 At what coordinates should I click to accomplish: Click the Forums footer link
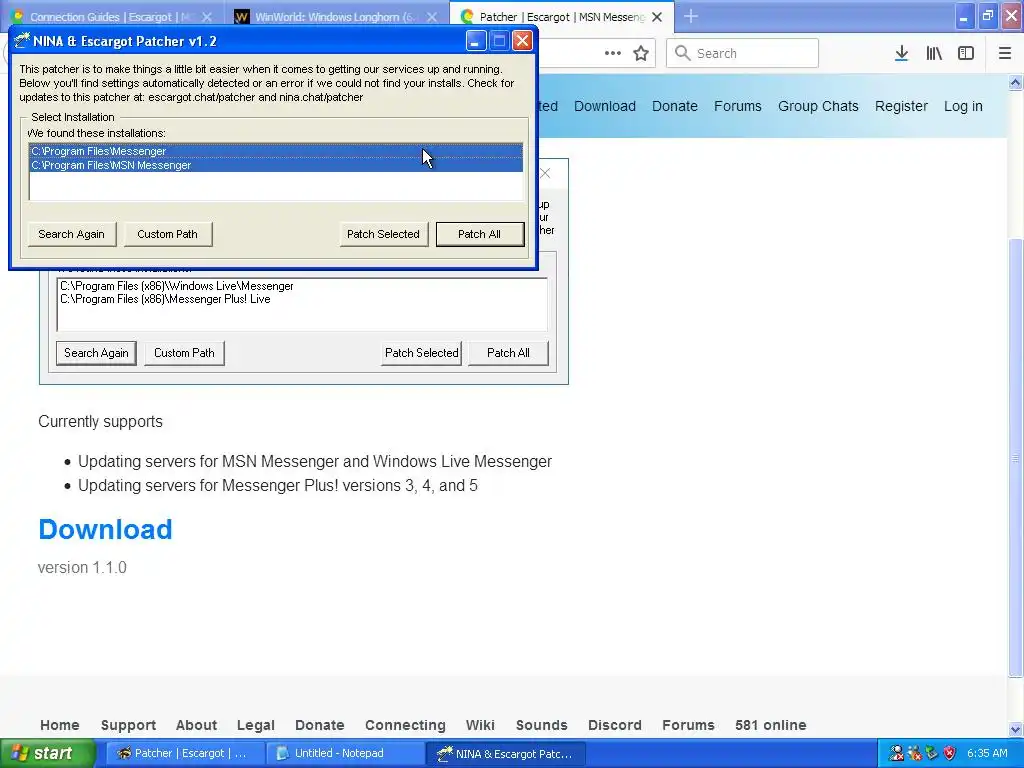(688, 725)
